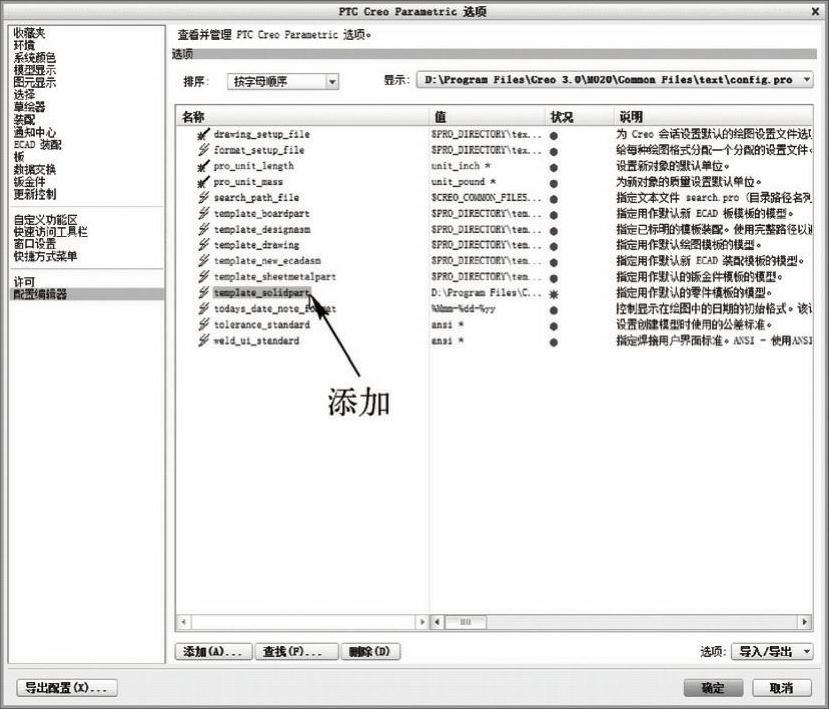Open 草绘器 settings category

(x=29, y=107)
